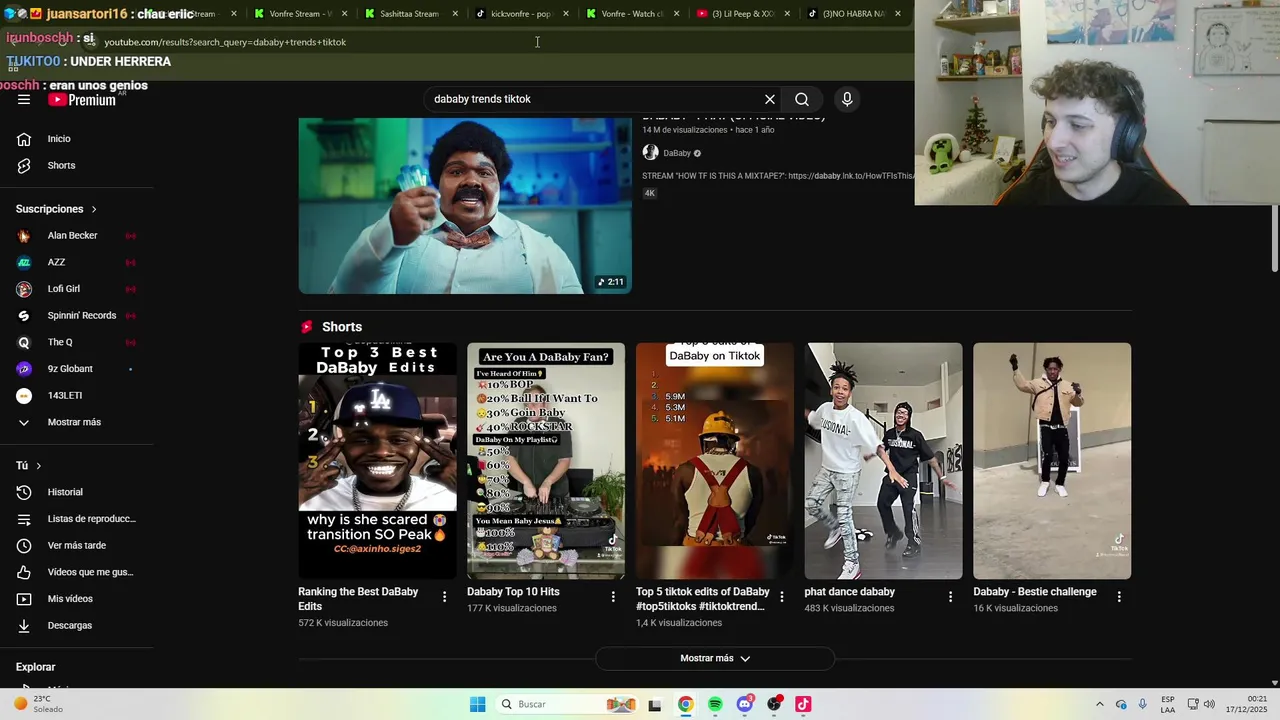Switch to '(3)NO HABRA NA' TikTok tab
The height and width of the screenshot is (720, 1280).
point(853,14)
